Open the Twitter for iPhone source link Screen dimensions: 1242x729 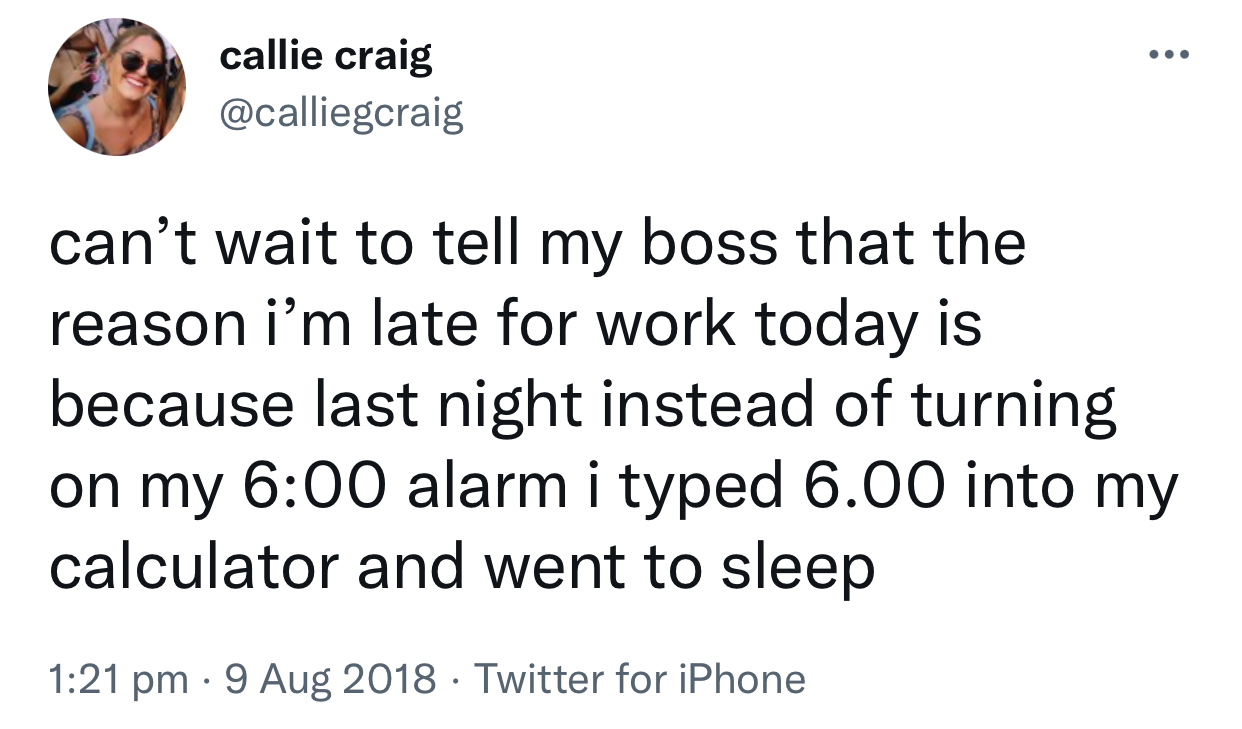point(640,680)
